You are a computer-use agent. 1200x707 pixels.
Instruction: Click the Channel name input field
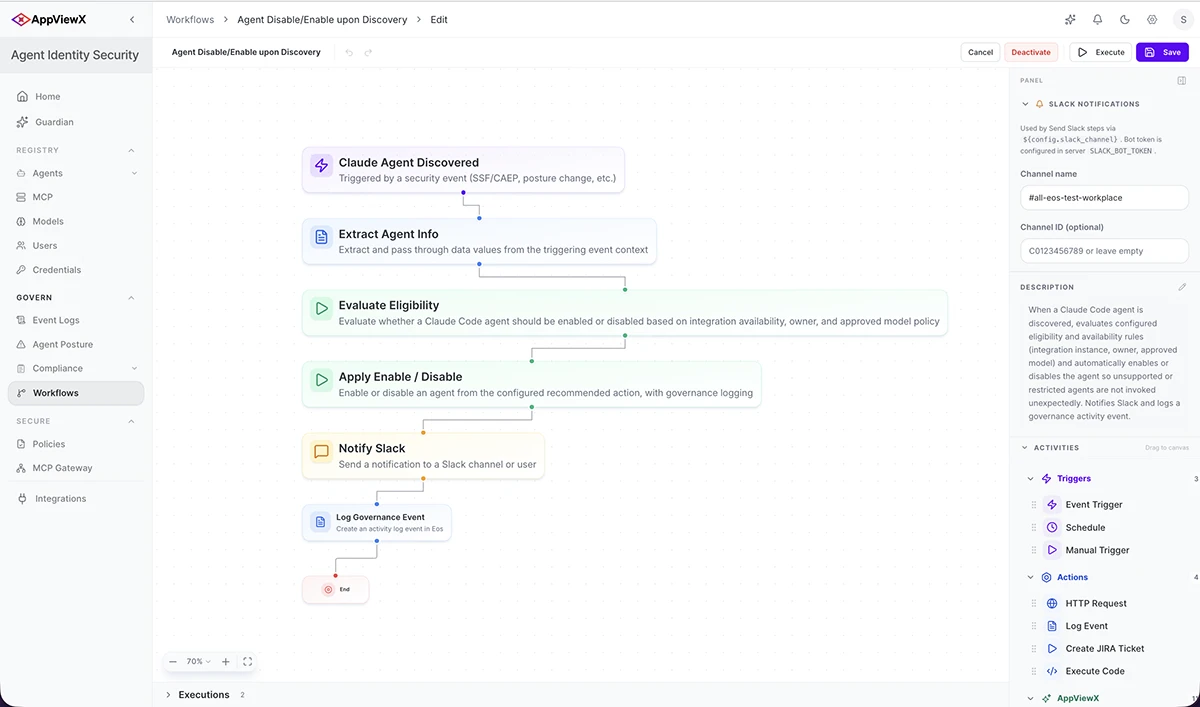1104,198
